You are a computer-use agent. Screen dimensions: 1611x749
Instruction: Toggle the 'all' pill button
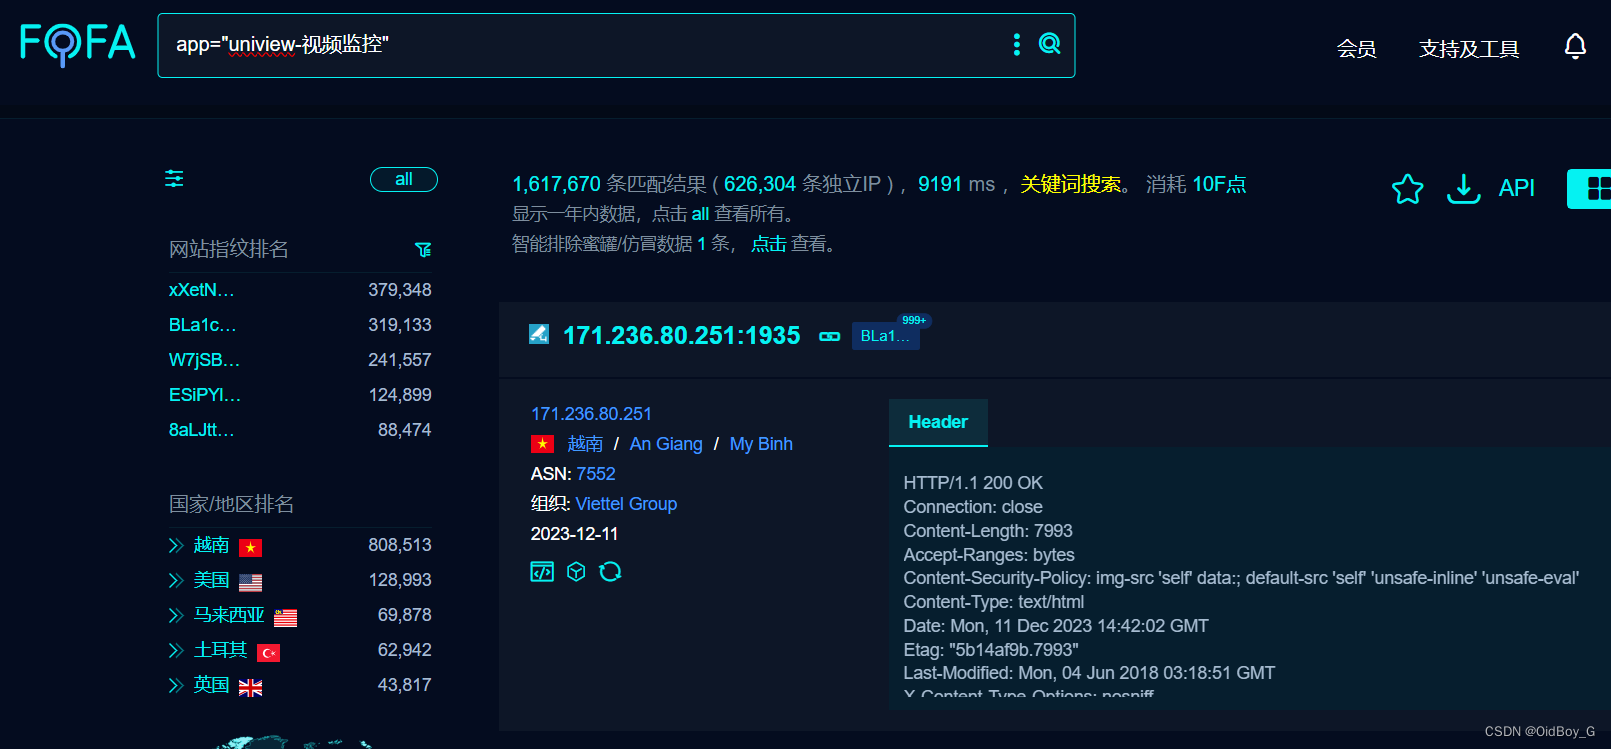pos(404,179)
